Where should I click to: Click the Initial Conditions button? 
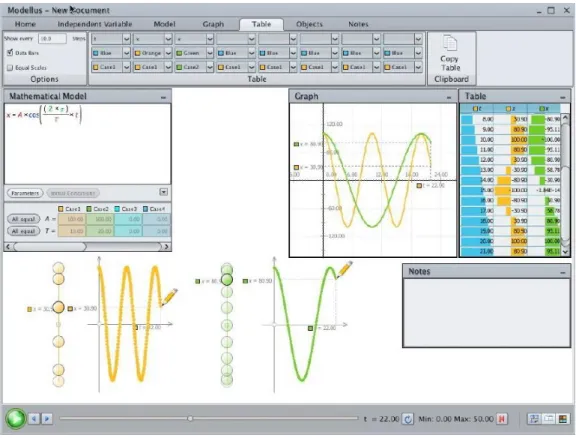tap(73, 193)
